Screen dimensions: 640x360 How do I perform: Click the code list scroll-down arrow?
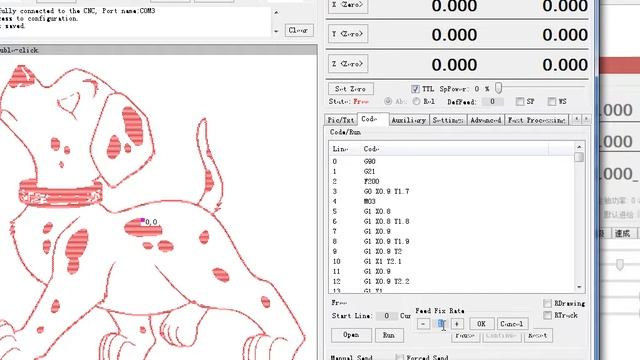tap(579, 287)
